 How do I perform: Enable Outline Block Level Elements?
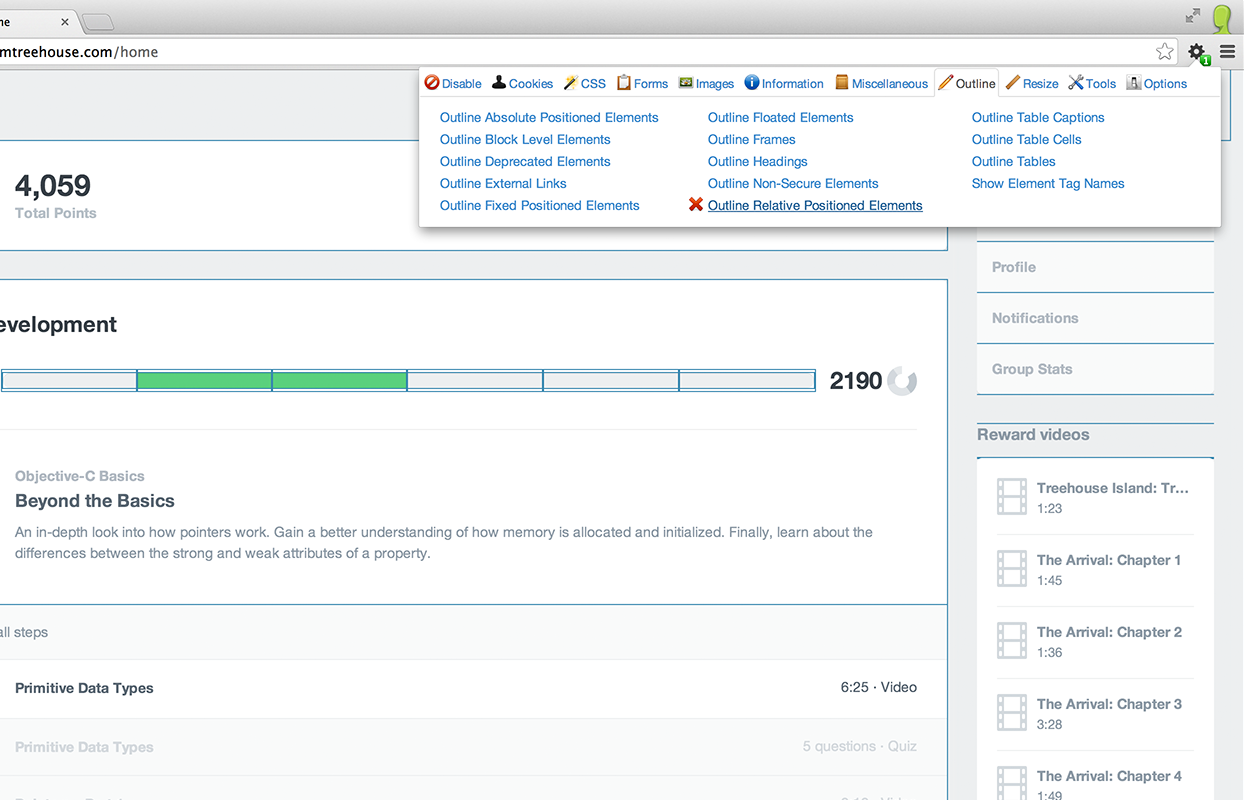[525, 140]
